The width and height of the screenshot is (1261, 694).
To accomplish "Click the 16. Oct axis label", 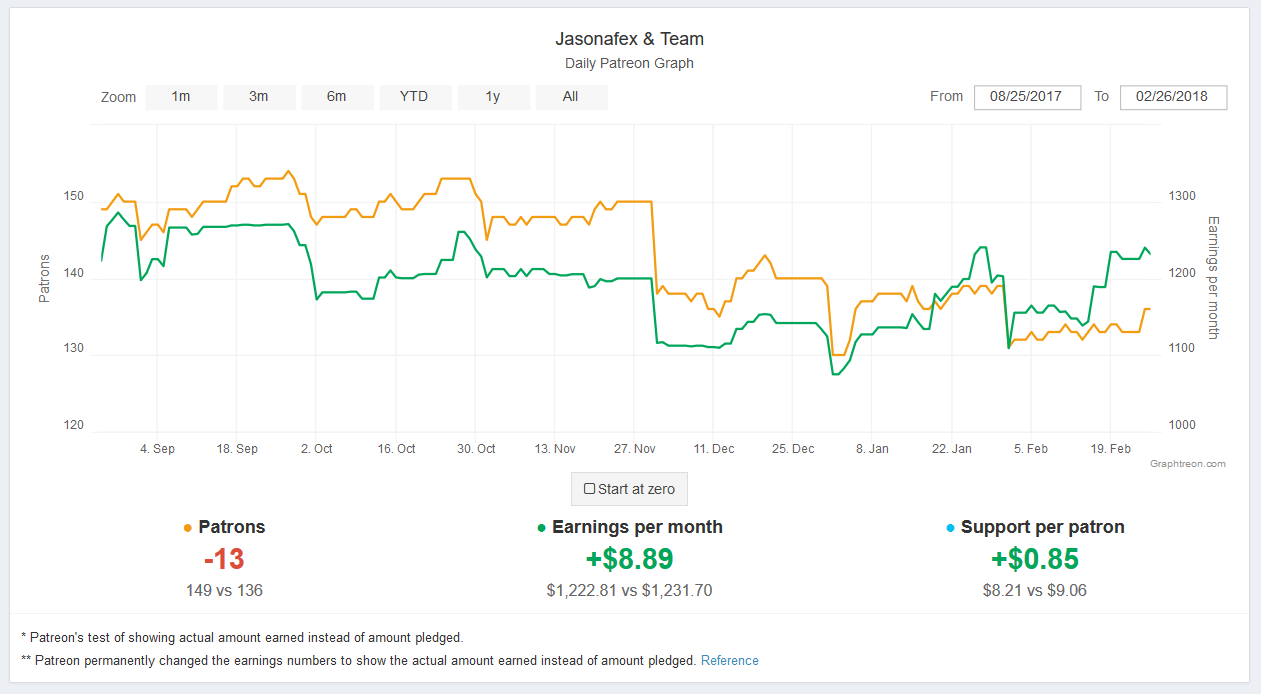I will pos(396,449).
